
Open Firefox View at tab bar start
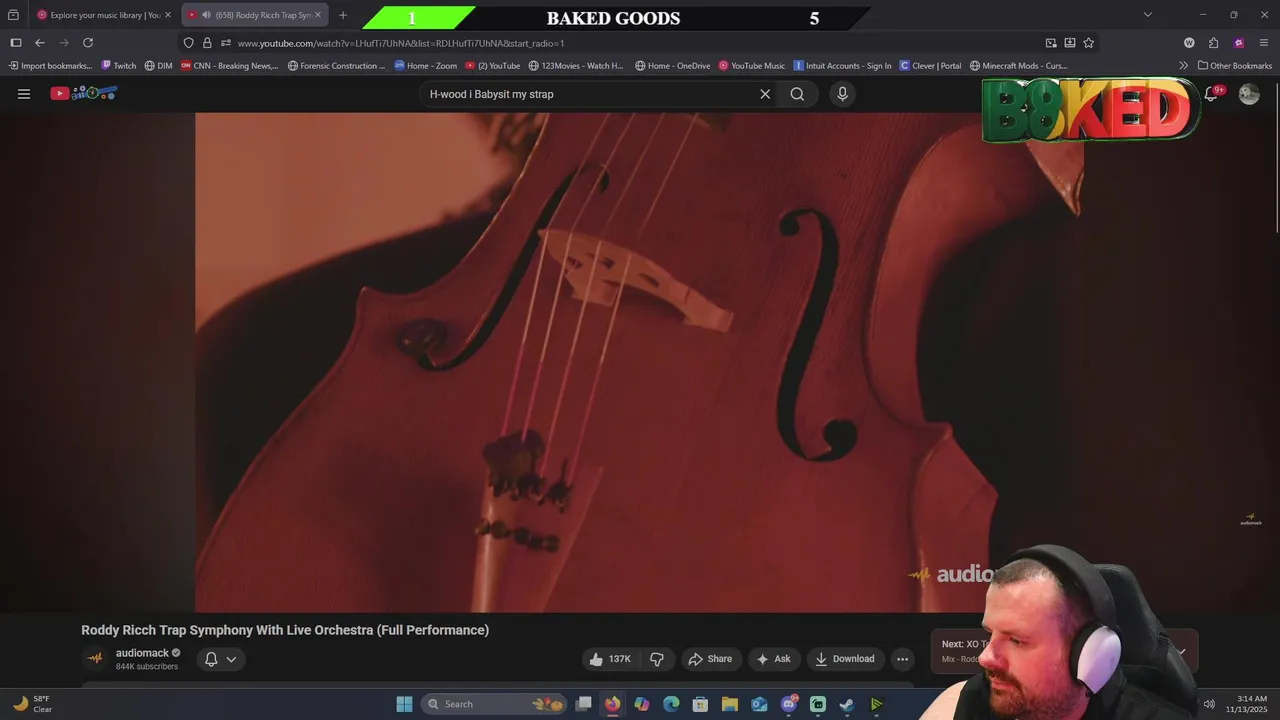[13, 15]
